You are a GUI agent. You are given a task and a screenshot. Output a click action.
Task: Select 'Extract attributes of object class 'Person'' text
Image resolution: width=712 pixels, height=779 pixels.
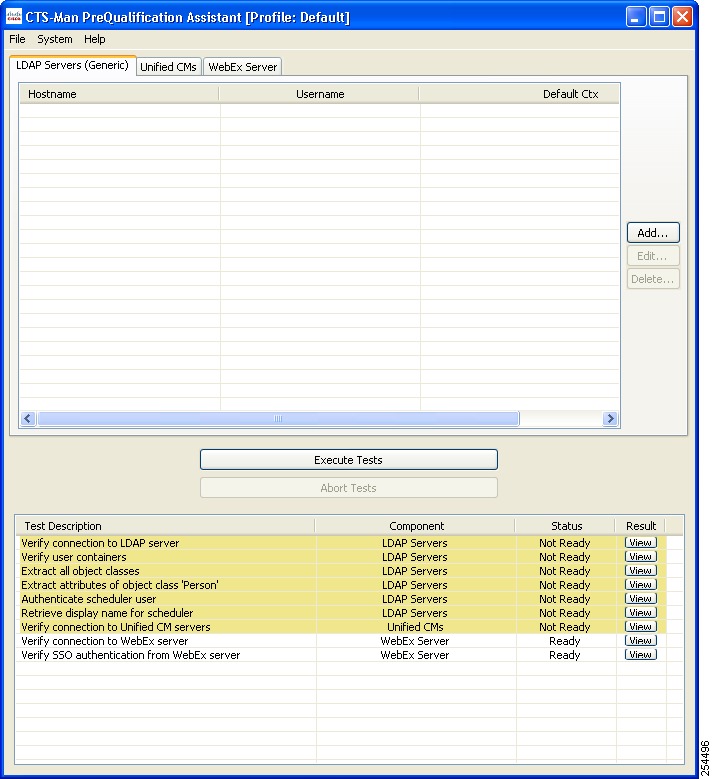[x=120, y=585]
